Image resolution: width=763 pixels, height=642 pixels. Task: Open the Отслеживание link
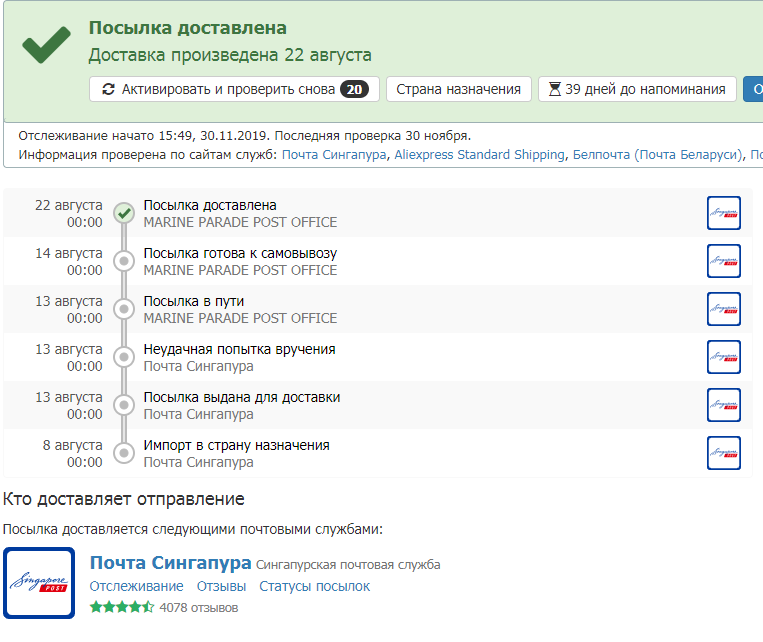pos(136,586)
